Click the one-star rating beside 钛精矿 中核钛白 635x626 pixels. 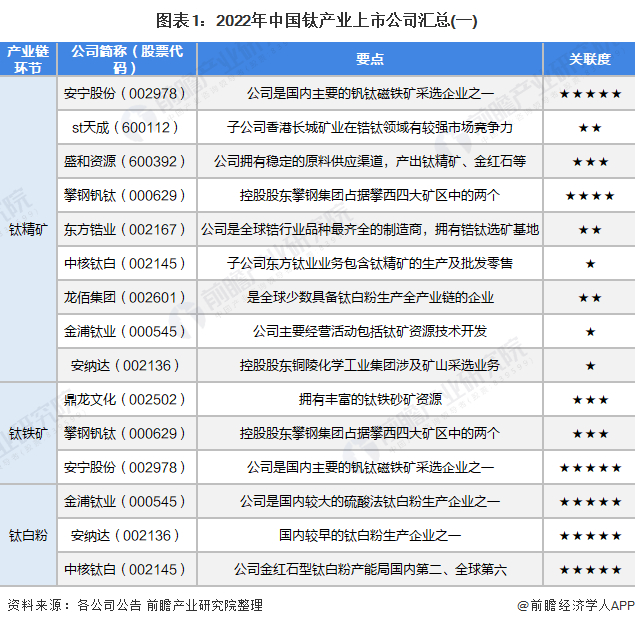590,264
